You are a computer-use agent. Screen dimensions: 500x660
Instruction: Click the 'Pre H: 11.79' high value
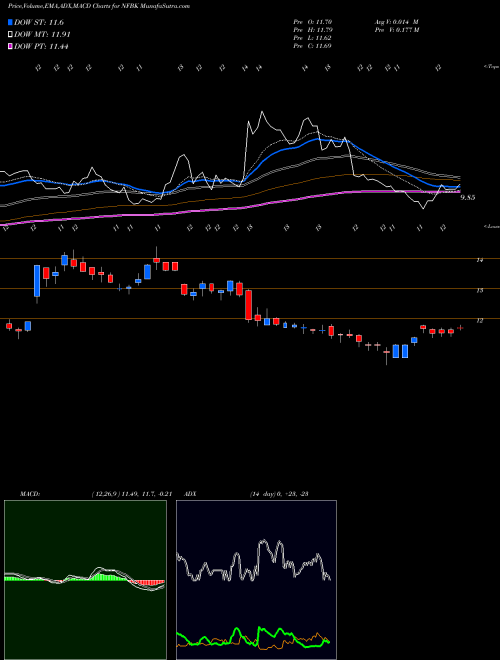click(x=313, y=30)
